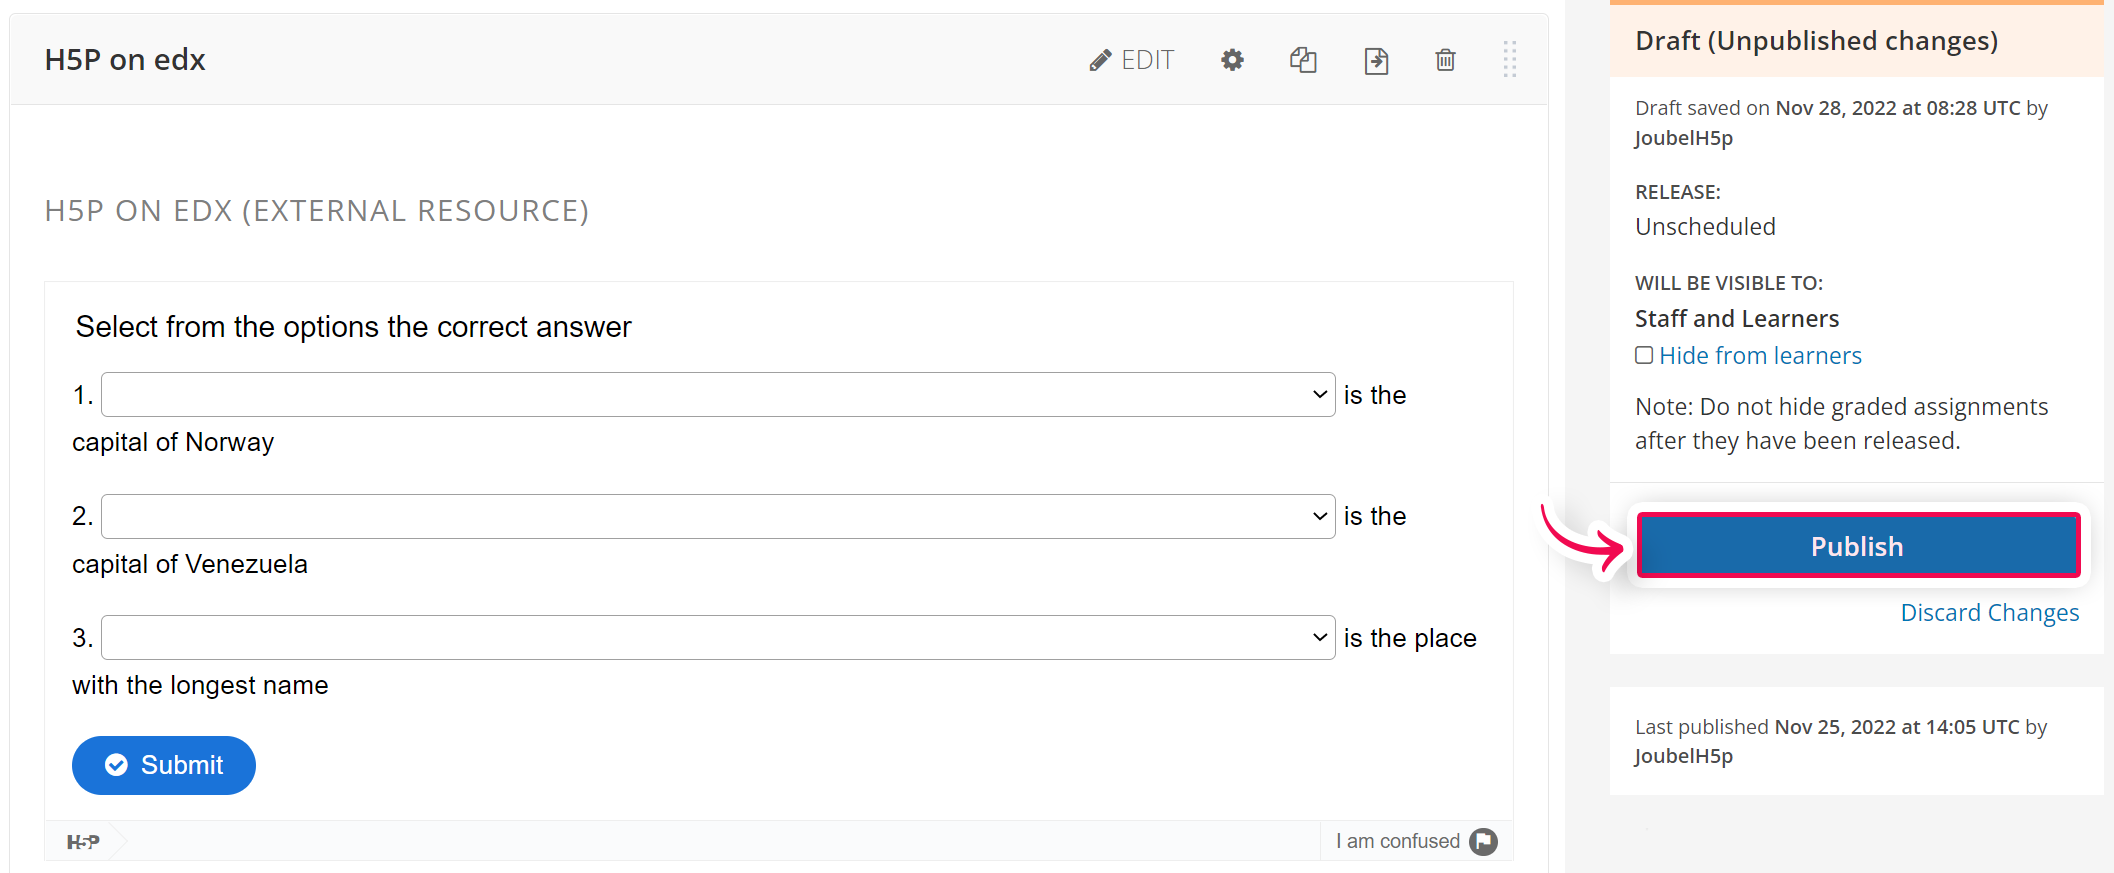2114x873 pixels.
Task: Grab the drag handle dots
Action: click(x=1510, y=59)
